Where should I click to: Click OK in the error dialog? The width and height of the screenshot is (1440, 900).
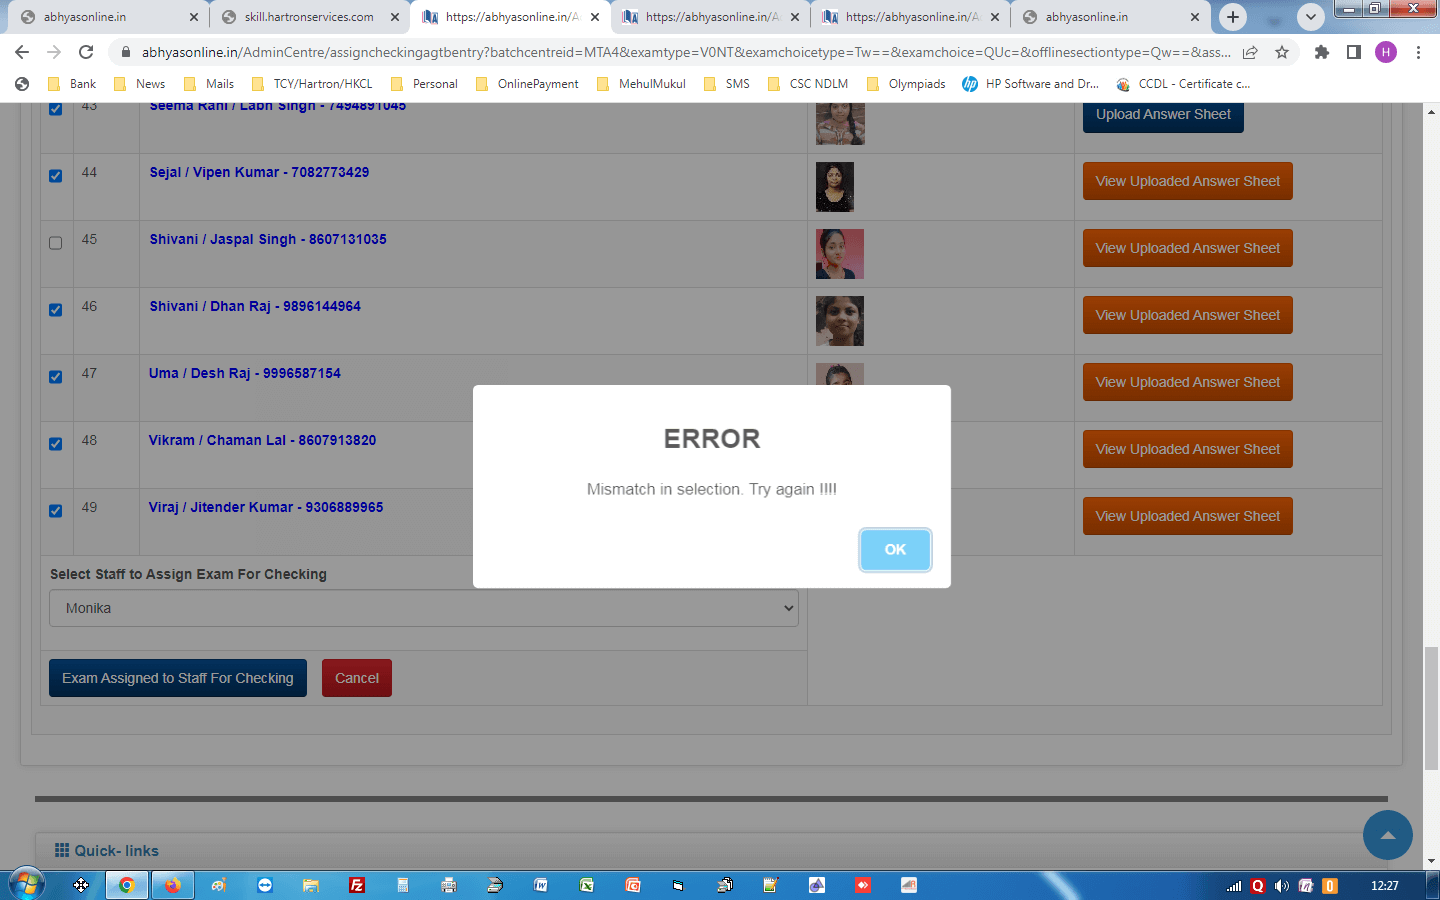coord(895,550)
